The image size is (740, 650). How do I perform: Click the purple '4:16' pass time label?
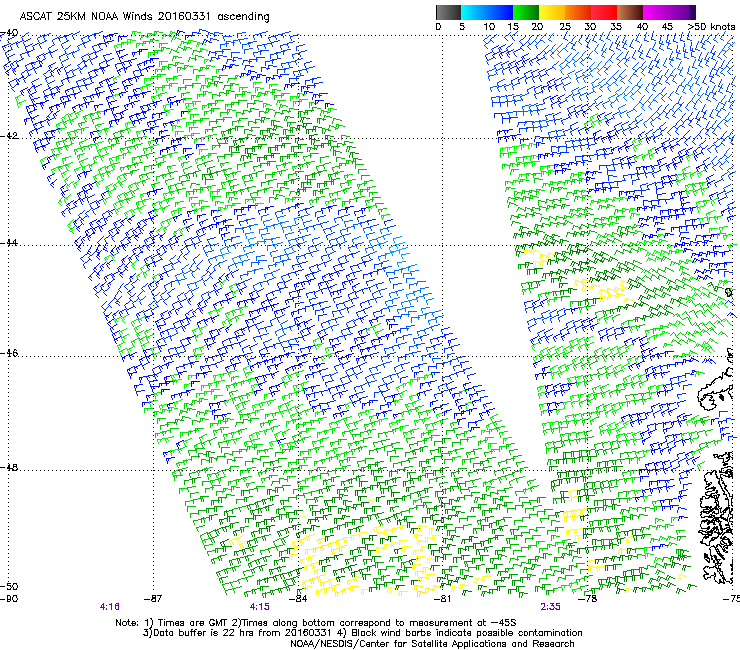click(109, 607)
